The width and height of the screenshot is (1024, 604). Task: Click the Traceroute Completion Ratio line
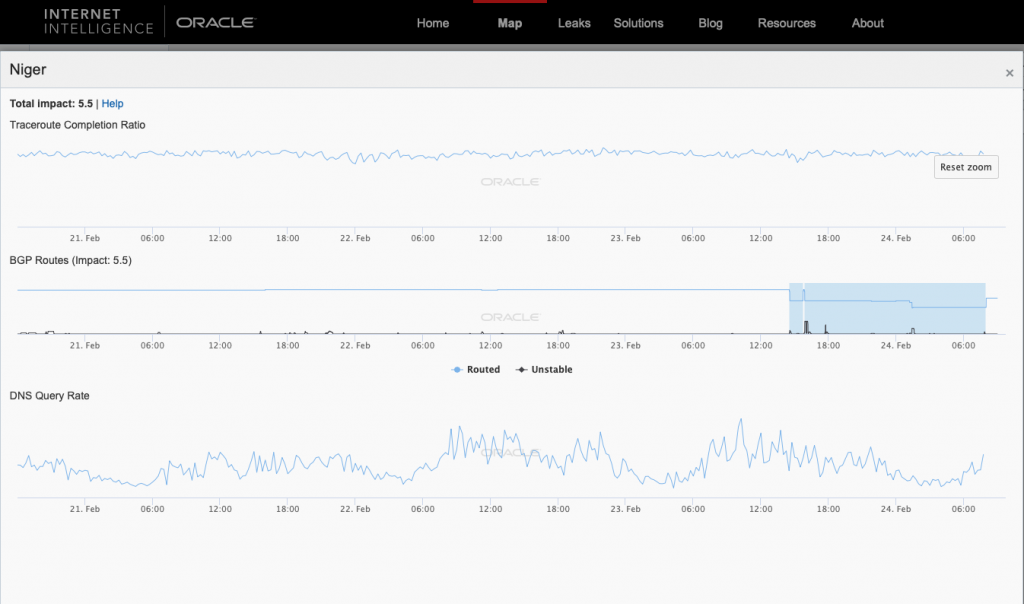500,155
